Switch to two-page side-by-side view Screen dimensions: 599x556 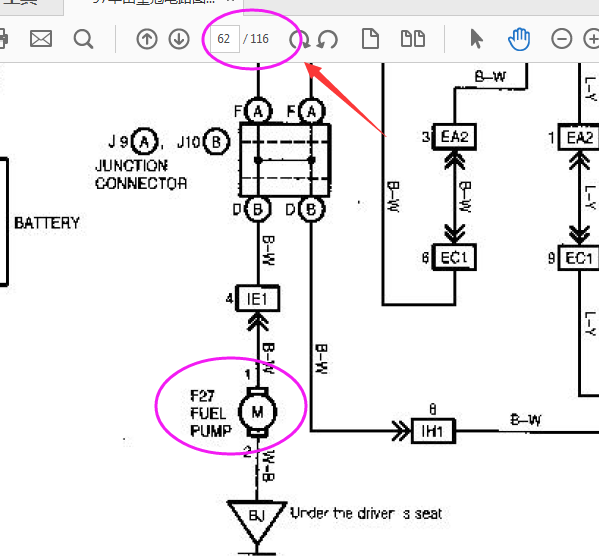tap(413, 39)
